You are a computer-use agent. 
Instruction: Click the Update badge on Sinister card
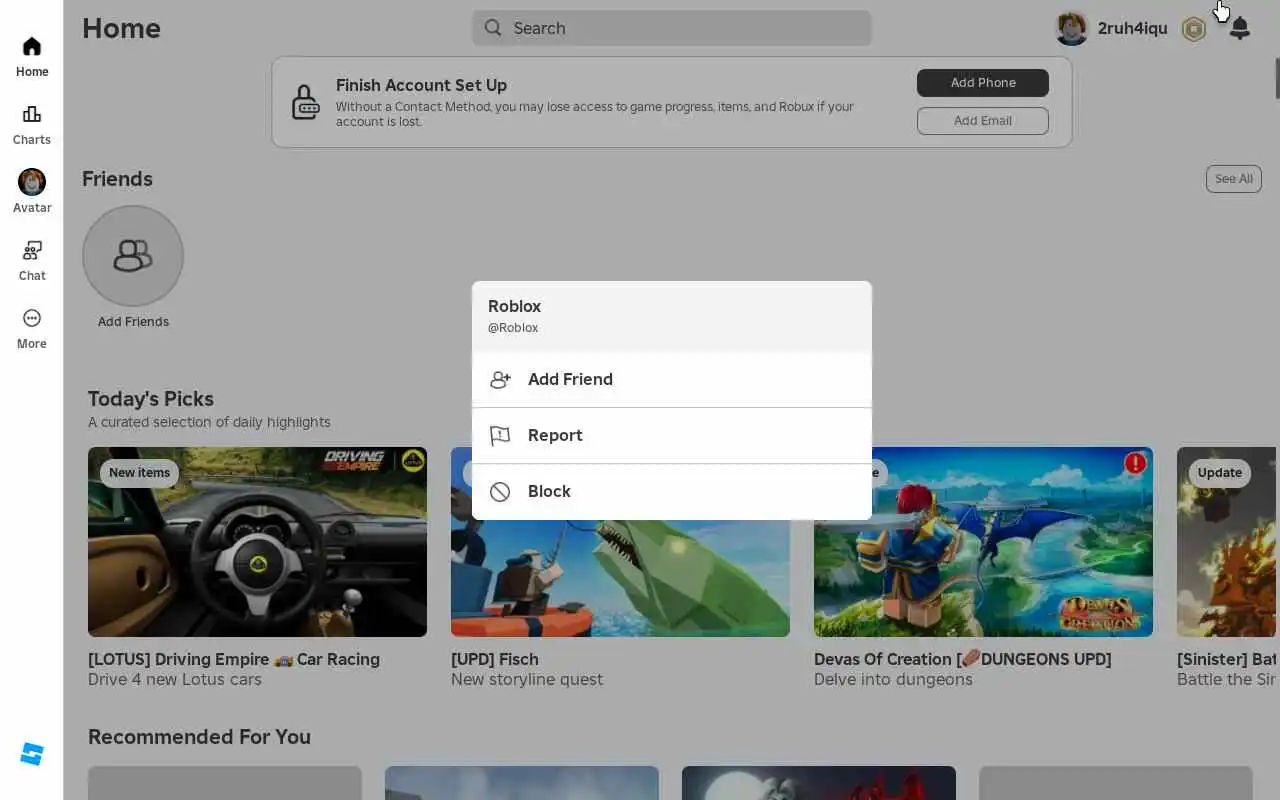pyautogui.click(x=1219, y=473)
